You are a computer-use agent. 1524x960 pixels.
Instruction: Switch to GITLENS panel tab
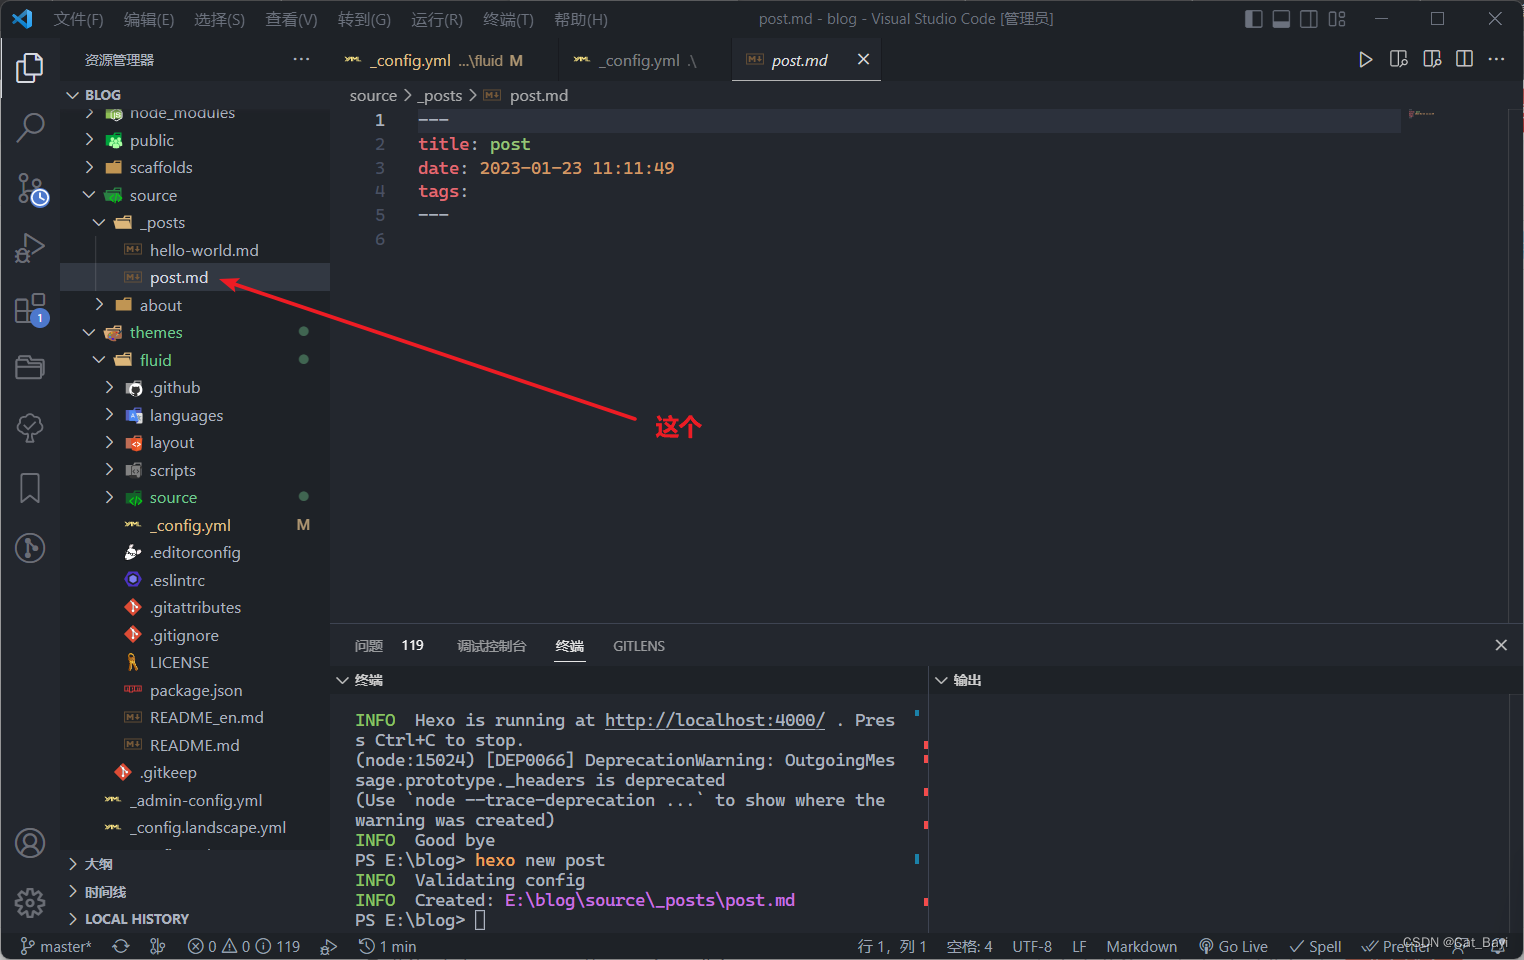pos(639,646)
